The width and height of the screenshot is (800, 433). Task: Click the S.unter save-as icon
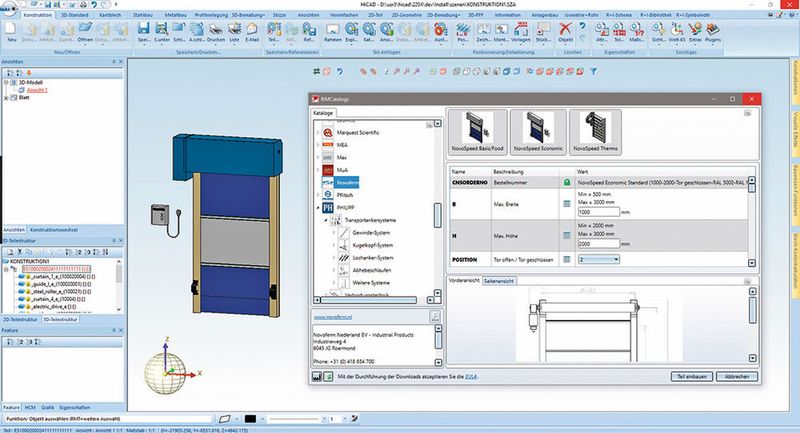[162, 29]
